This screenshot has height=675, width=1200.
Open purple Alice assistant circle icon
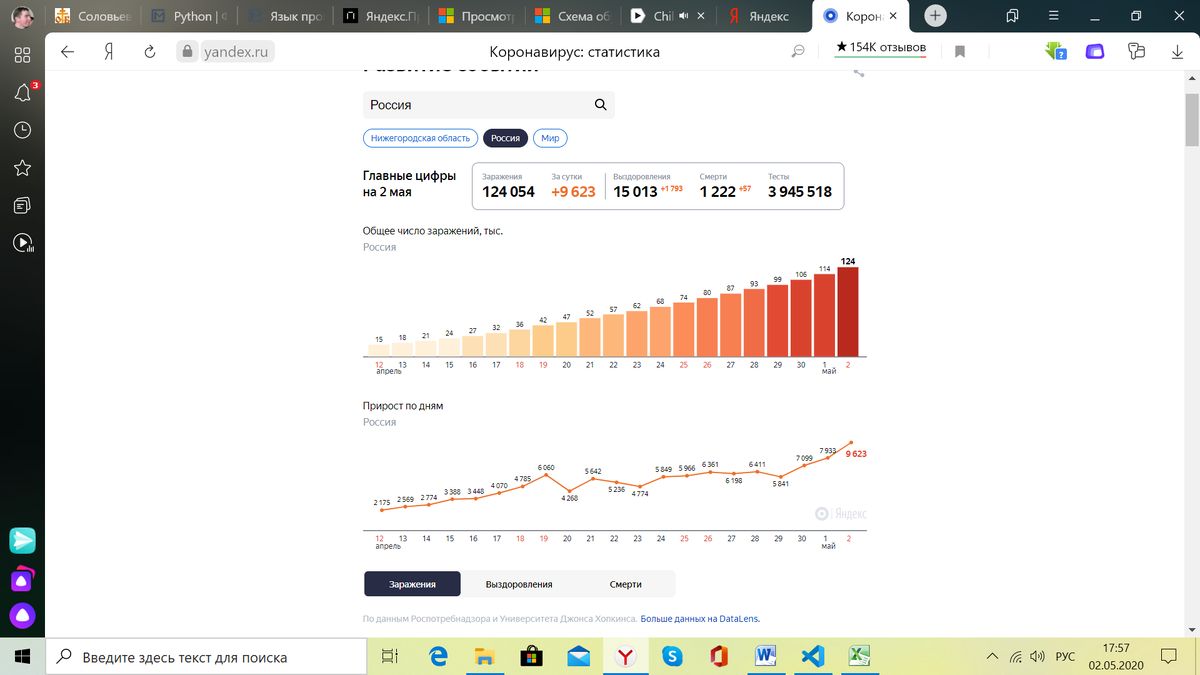[x=22, y=615]
